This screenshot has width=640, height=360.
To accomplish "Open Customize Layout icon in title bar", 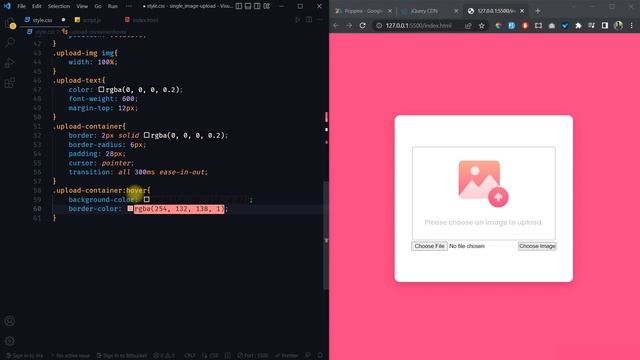I will (x=267, y=6).
